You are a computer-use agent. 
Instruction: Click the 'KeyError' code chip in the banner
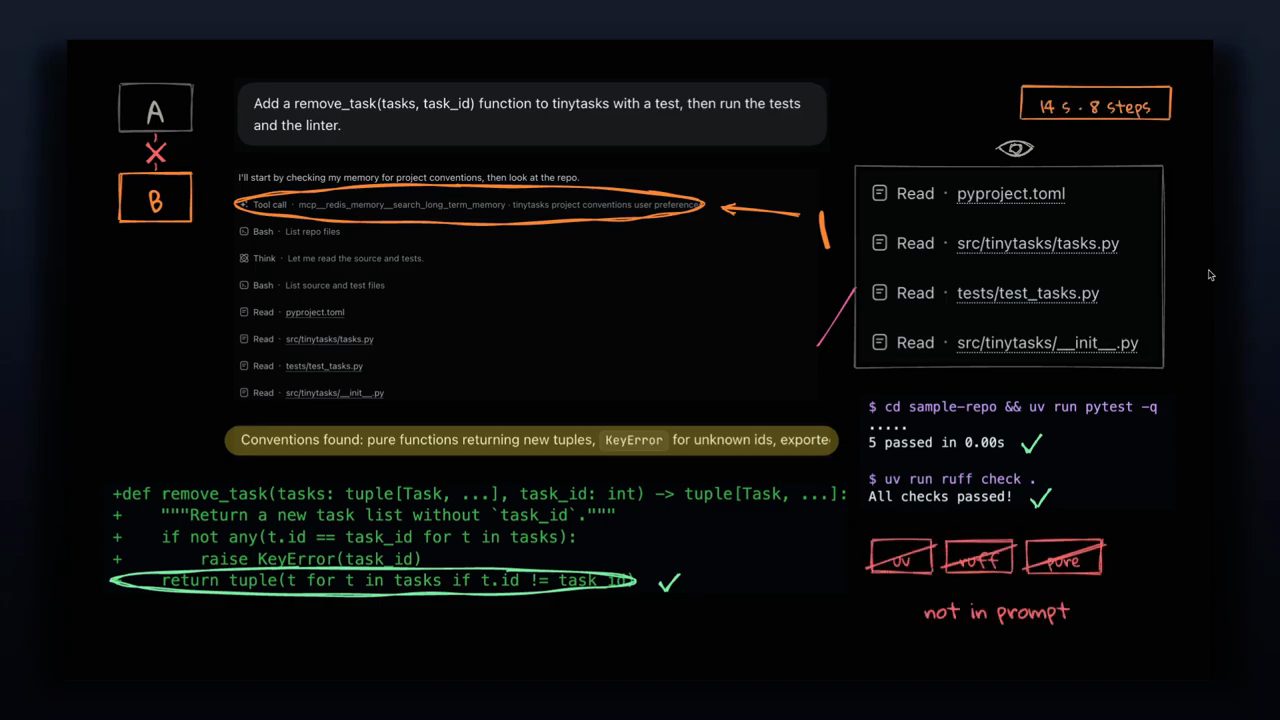pos(634,440)
